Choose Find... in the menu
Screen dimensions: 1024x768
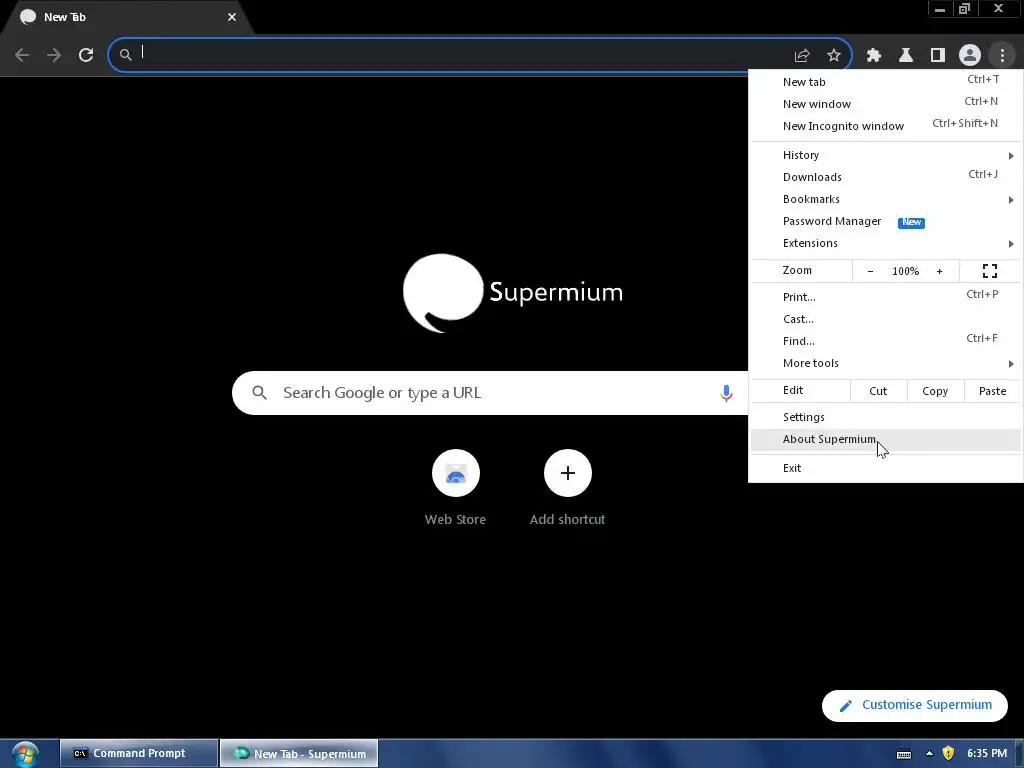pyautogui.click(x=886, y=341)
